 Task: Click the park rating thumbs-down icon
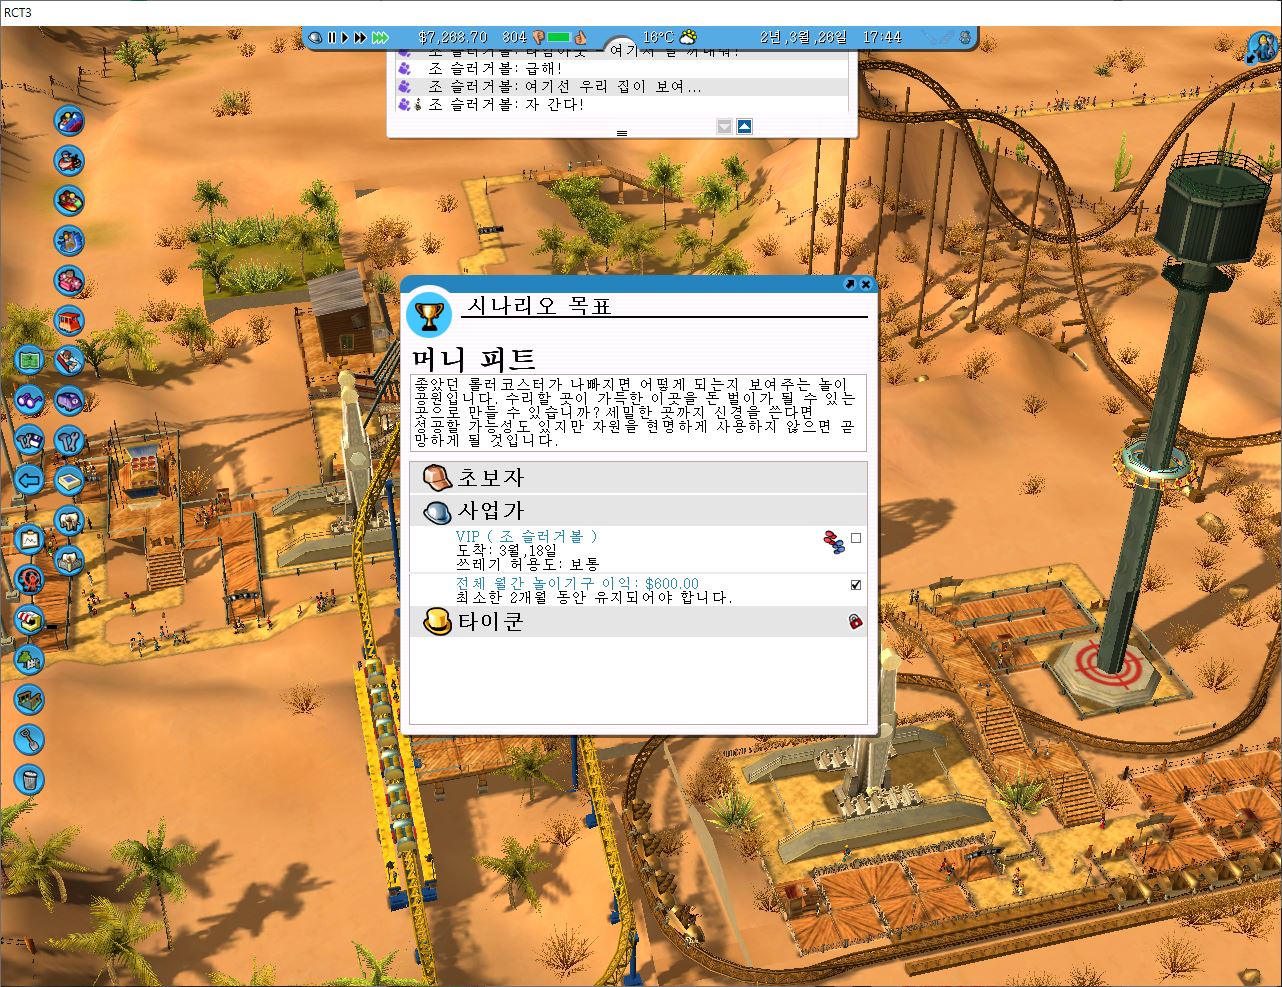point(537,38)
